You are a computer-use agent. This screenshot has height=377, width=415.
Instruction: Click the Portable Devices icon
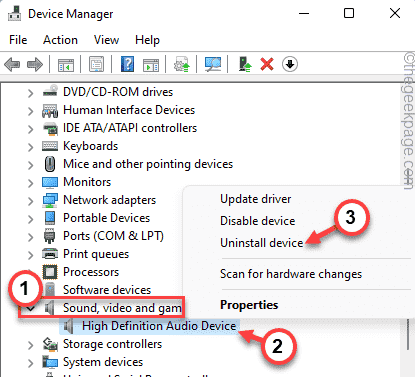(50, 218)
